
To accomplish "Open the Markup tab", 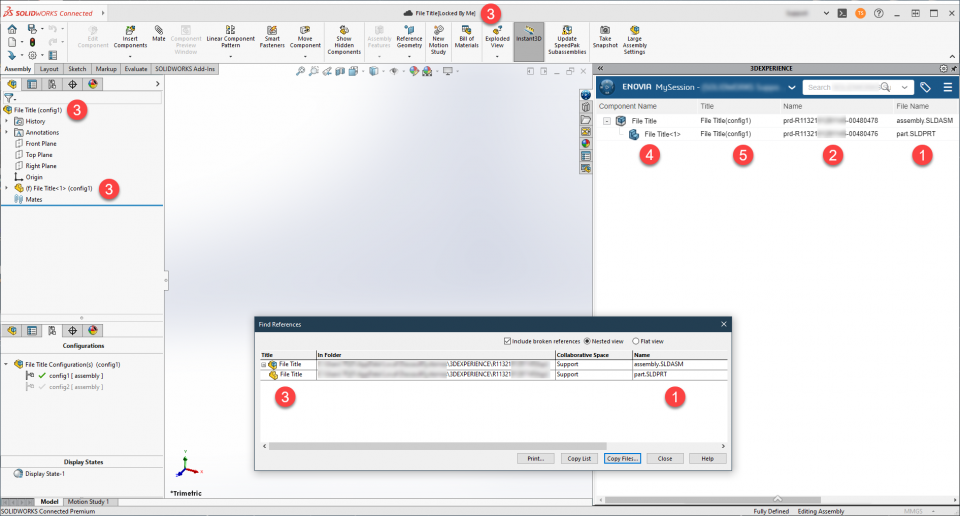I will [106, 69].
